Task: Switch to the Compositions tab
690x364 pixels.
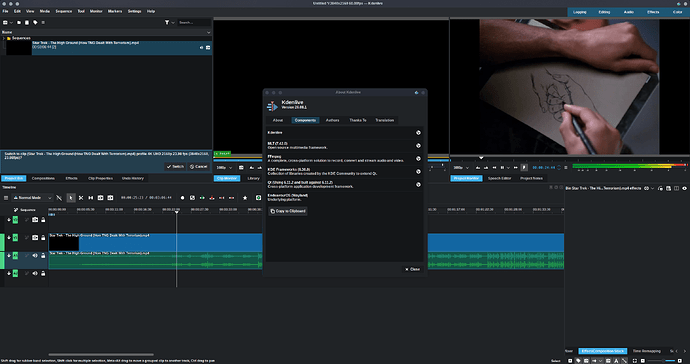Action: pyautogui.click(x=43, y=178)
